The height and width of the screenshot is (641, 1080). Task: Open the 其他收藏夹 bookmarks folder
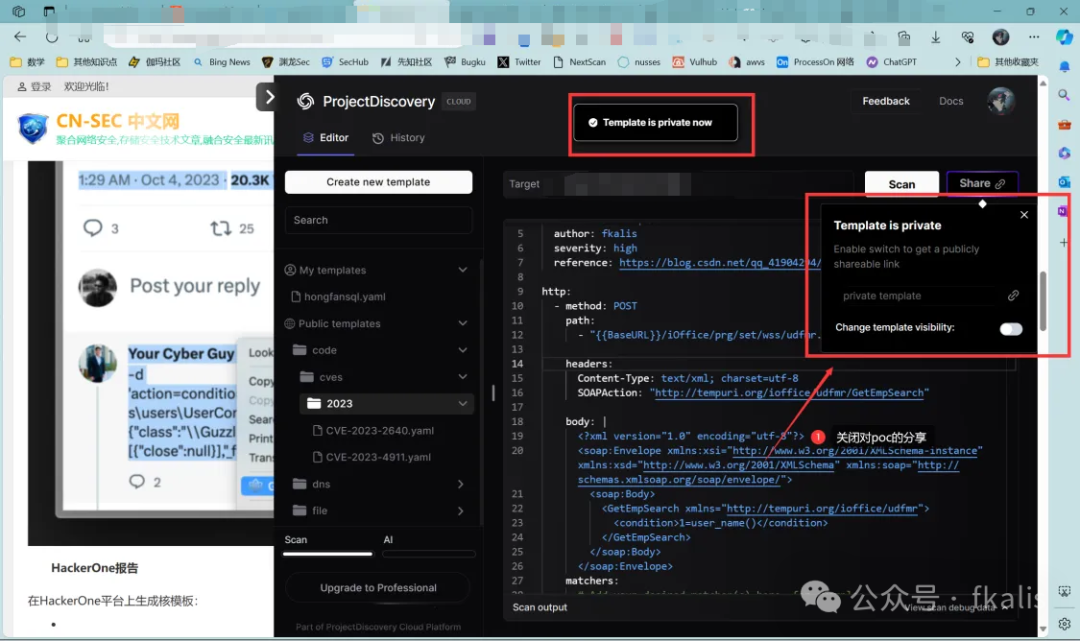[x=1008, y=62]
